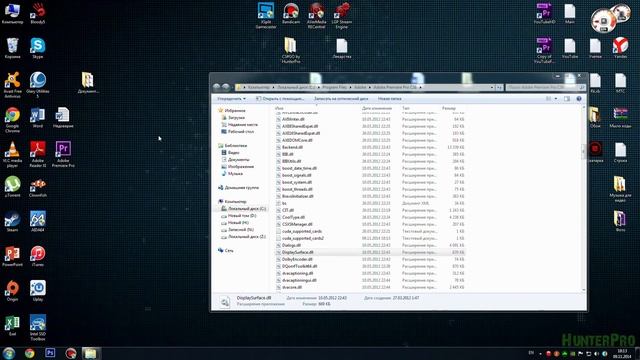Select the Glary Utilities desktop icon
The image size is (640, 360).
coord(38,84)
